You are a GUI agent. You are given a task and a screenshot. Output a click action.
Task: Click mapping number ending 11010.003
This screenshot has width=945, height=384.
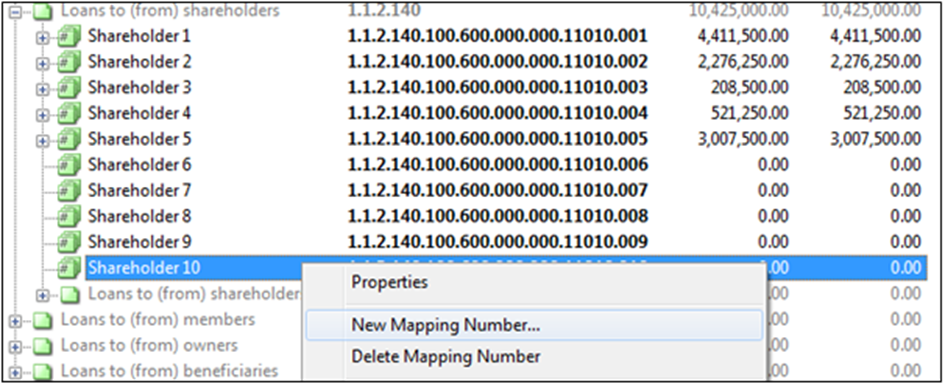pos(497,87)
